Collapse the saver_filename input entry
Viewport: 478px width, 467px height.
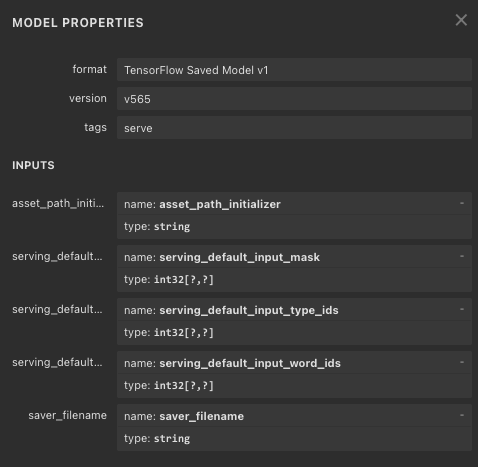coord(462,415)
